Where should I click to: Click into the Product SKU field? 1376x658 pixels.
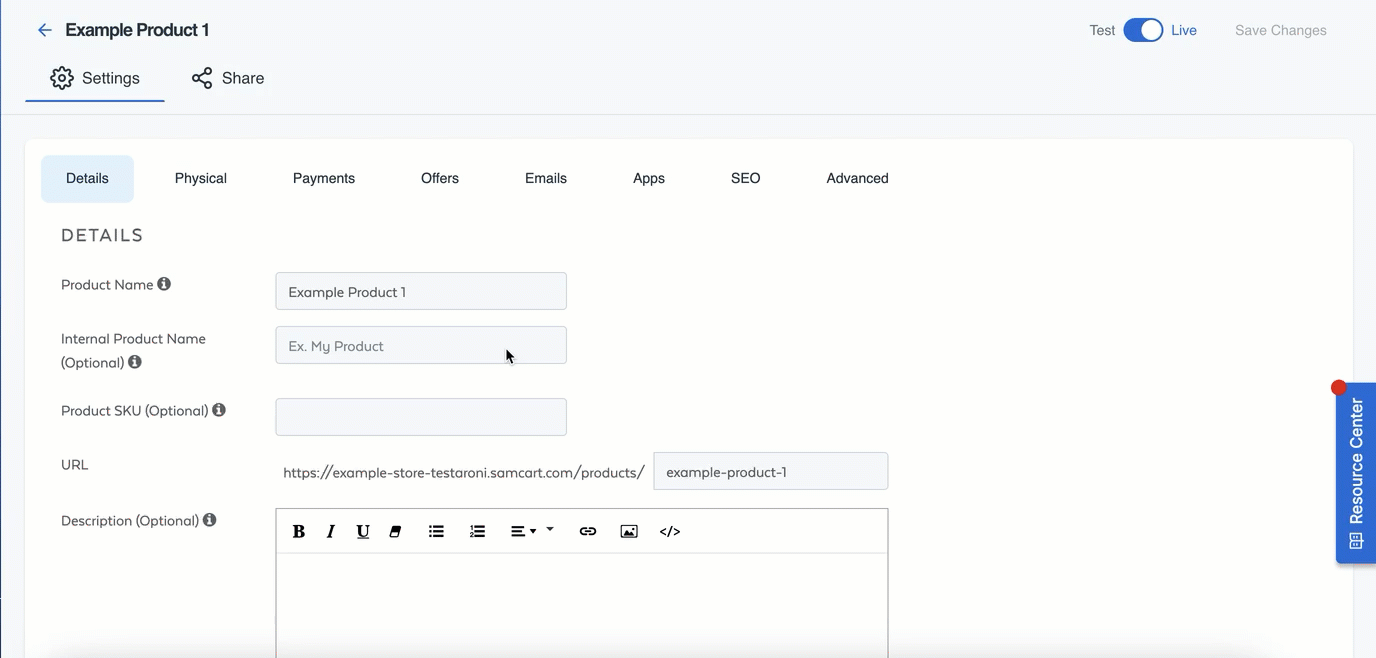421,417
